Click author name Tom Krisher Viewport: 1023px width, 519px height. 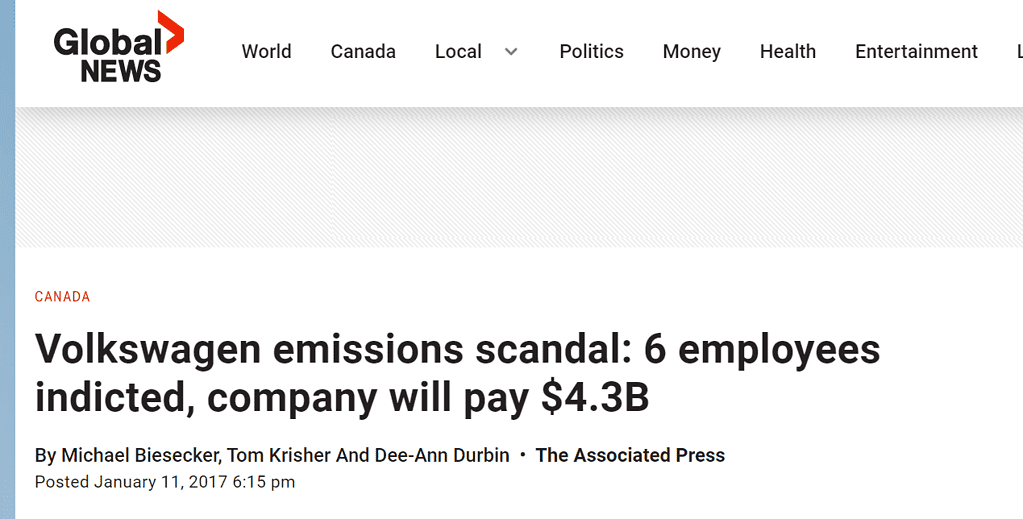point(279,455)
